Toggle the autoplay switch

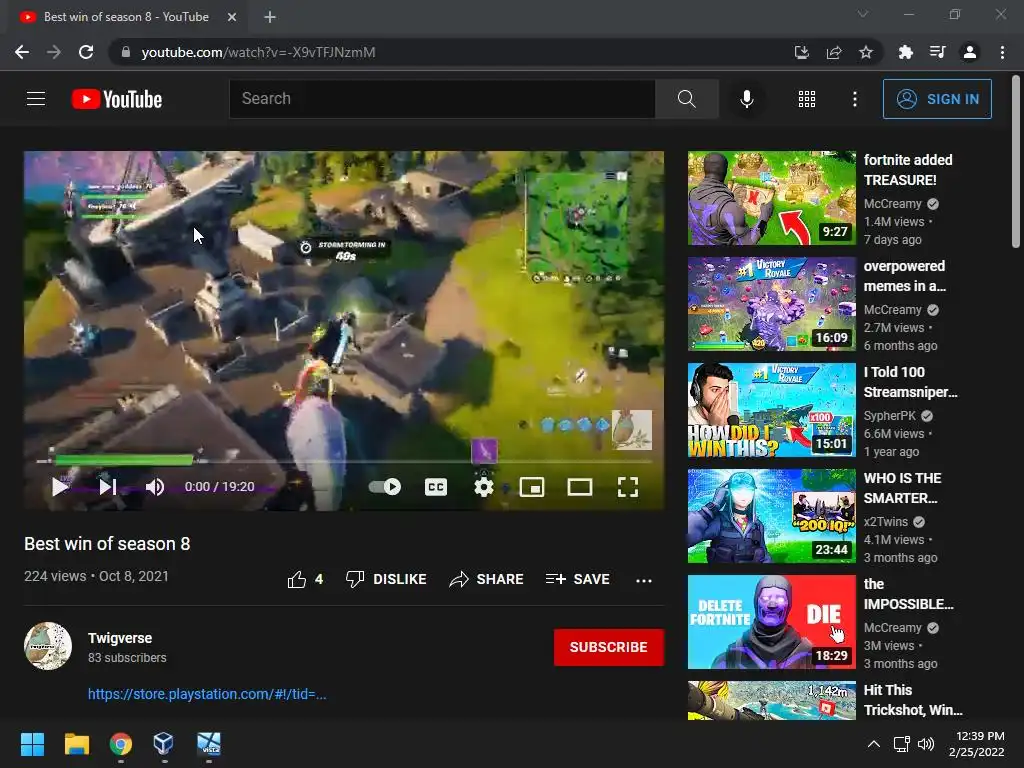click(x=385, y=487)
